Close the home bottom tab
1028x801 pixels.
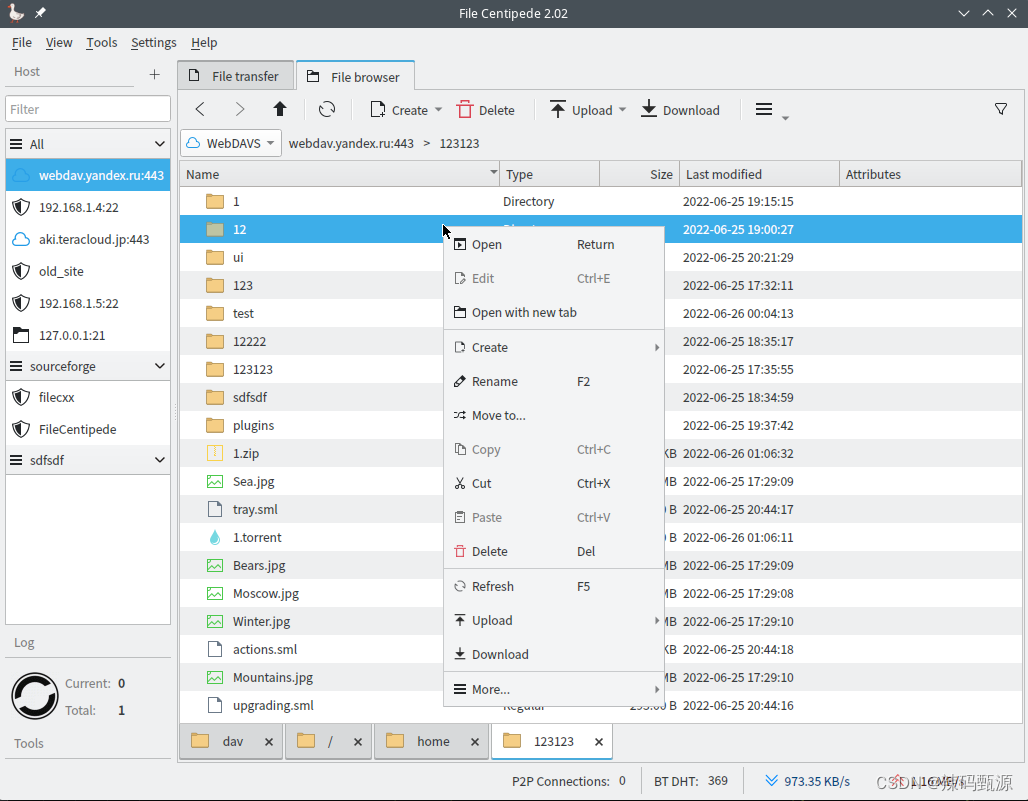pos(475,741)
